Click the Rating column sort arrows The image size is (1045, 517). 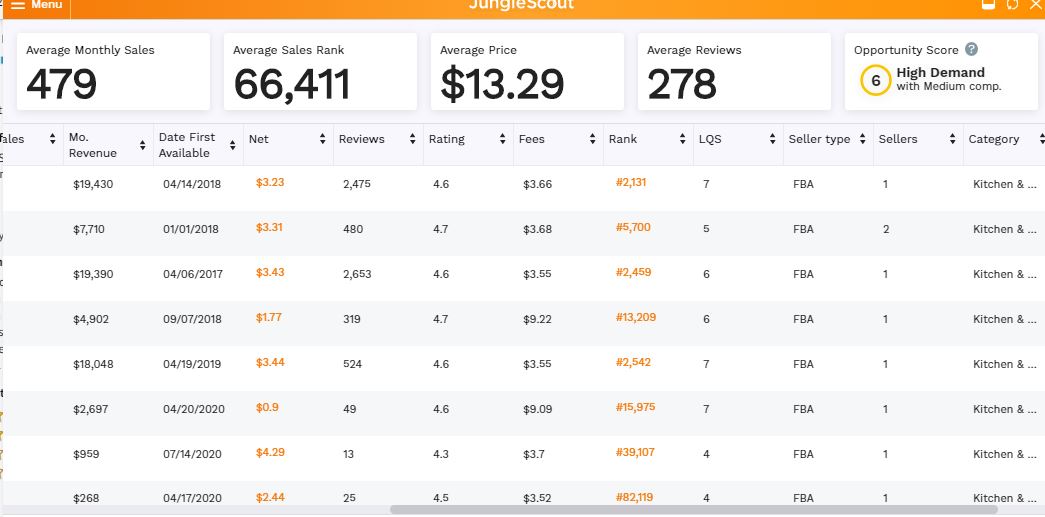tap(502, 139)
